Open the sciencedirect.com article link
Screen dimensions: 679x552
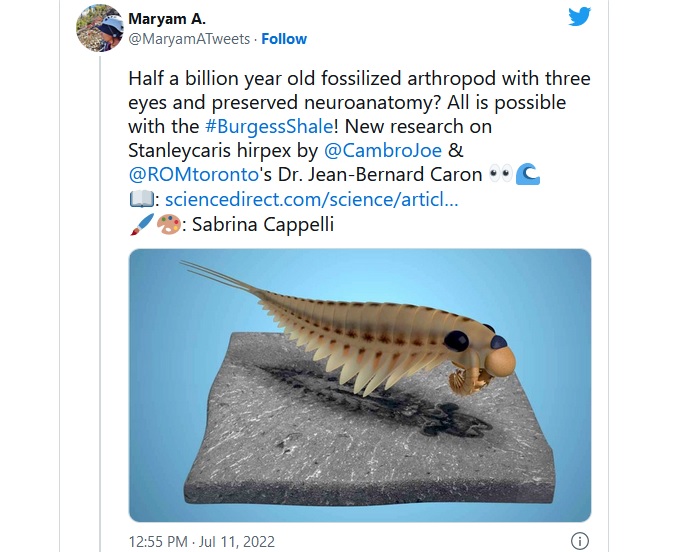pos(311,199)
